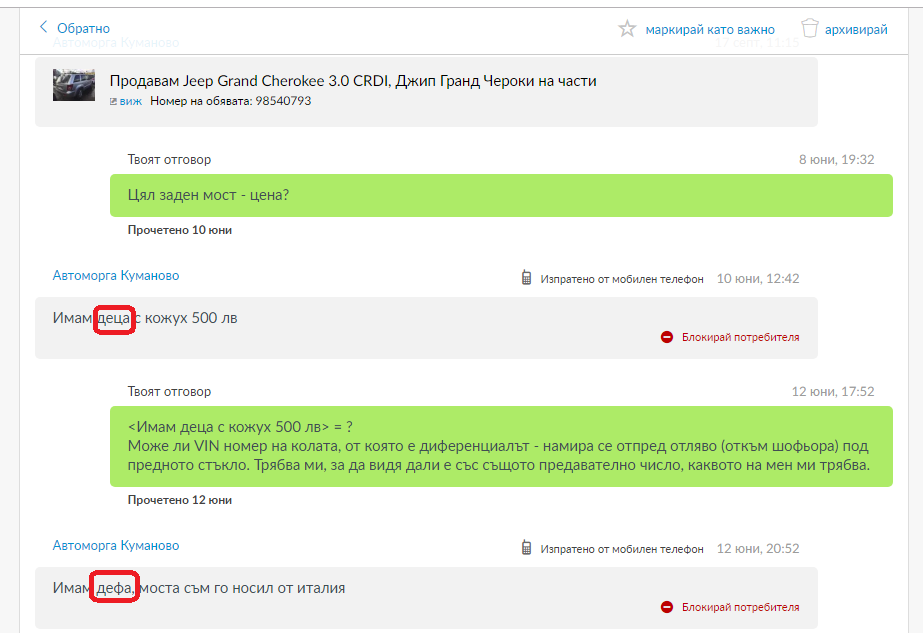The height and width of the screenshot is (633, 923).
Task: Click the маркирай като важно label
Action: [x=710, y=29]
